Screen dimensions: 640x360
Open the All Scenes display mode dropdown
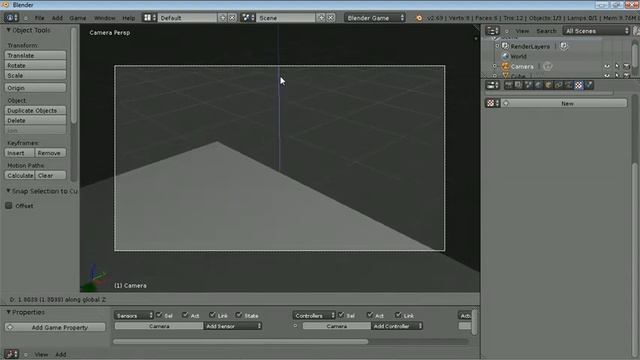coord(596,31)
